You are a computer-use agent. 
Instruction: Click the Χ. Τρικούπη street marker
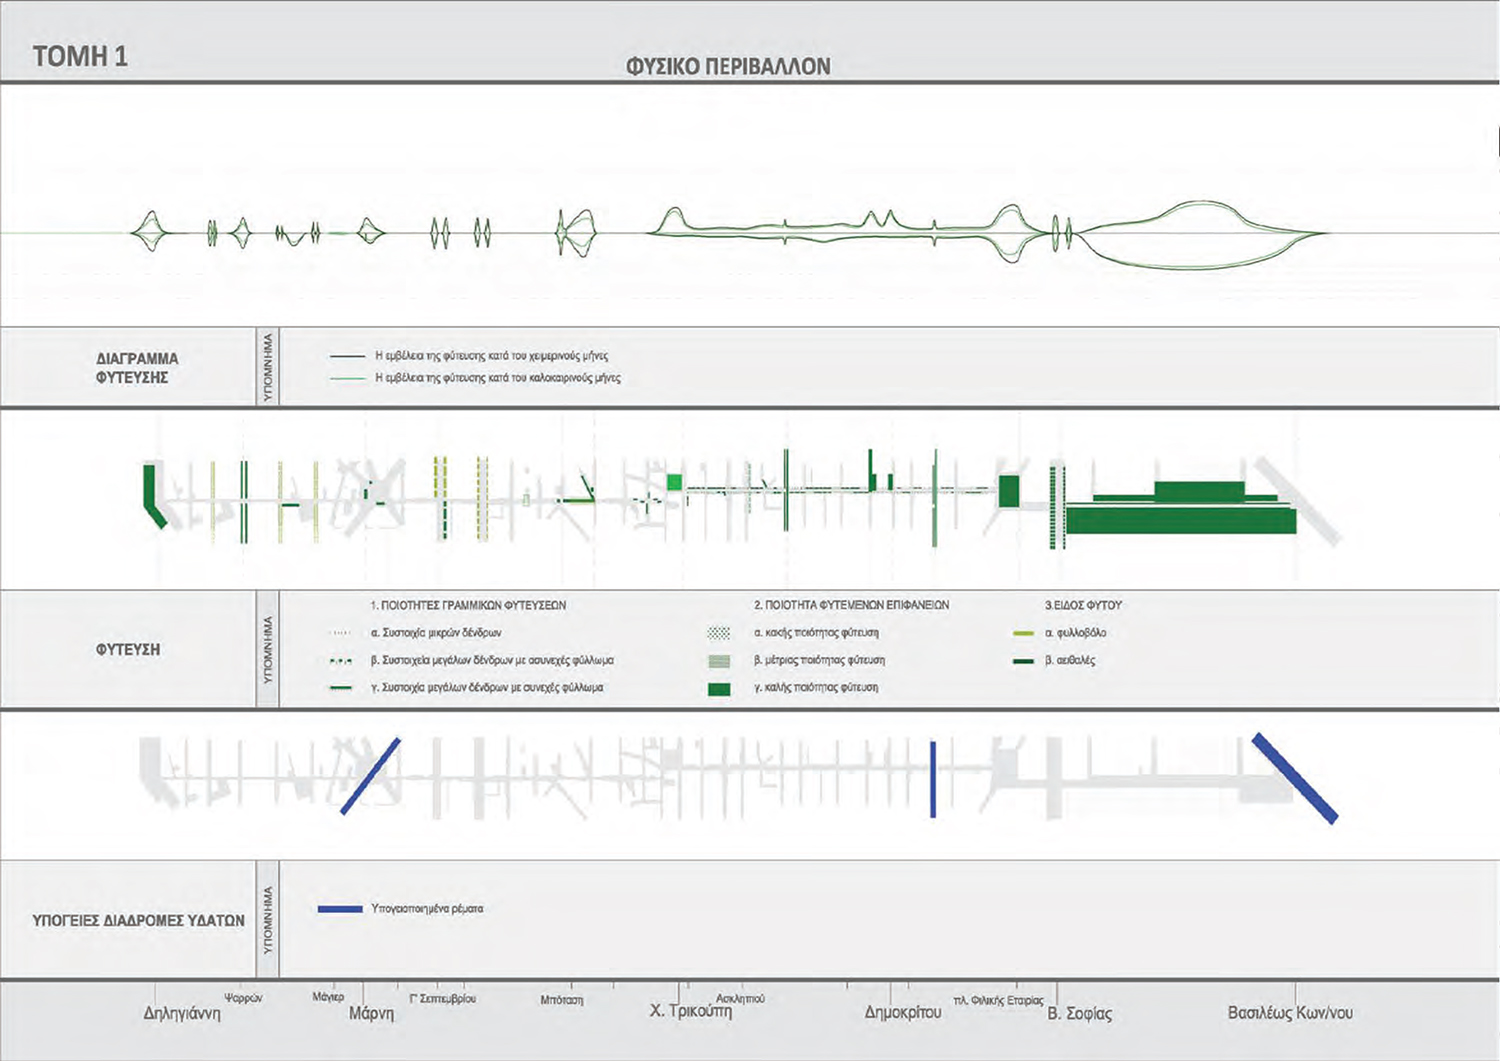tap(690, 1011)
